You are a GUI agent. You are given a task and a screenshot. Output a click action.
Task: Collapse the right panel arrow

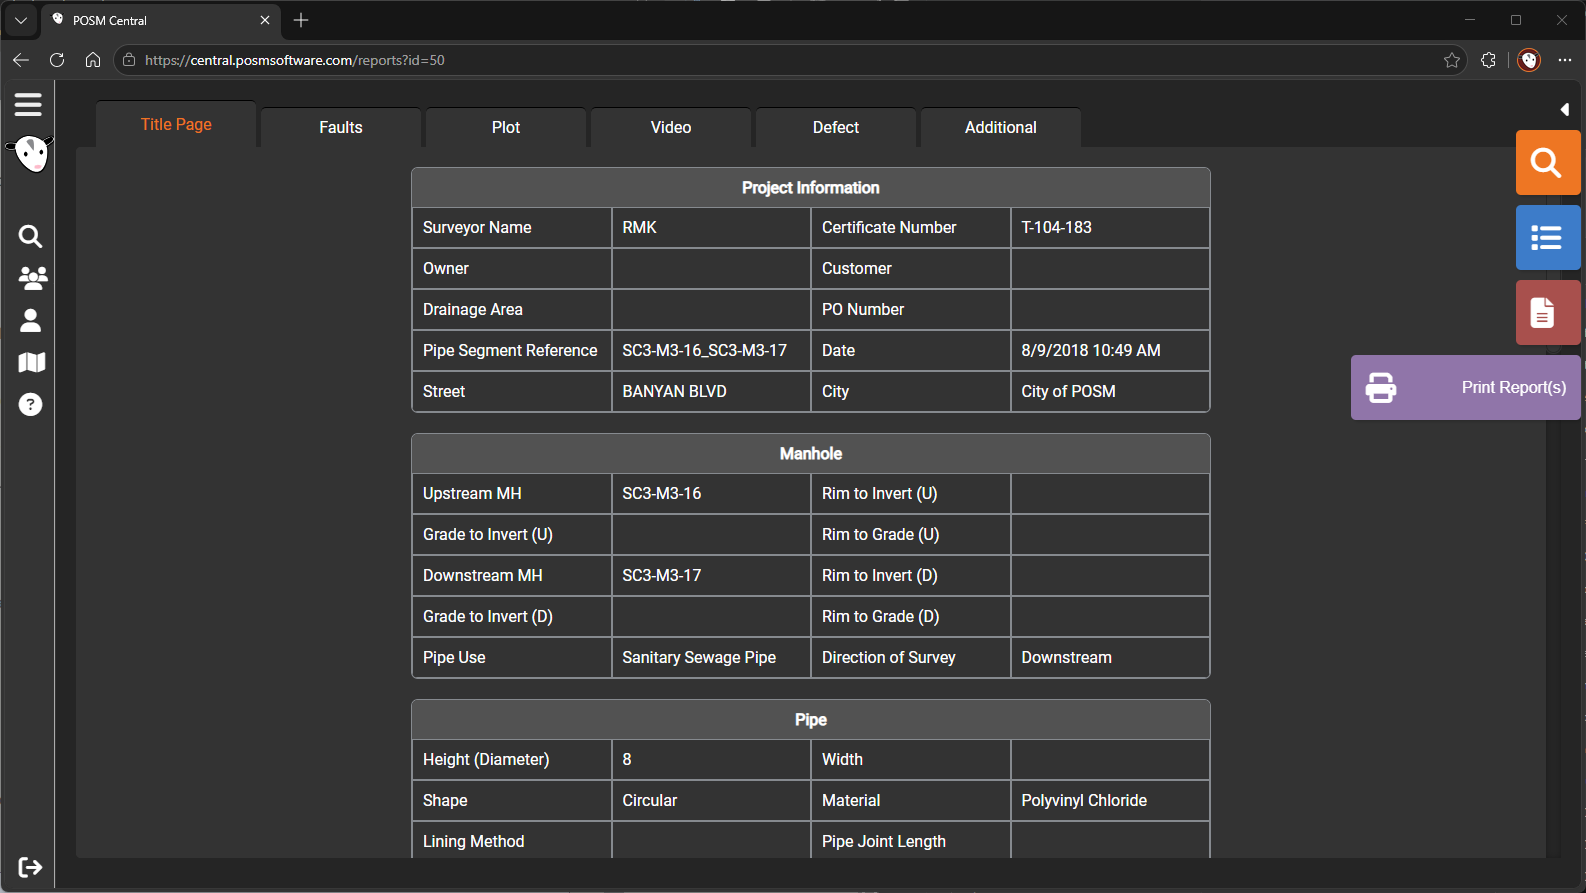tap(1564, 110)
